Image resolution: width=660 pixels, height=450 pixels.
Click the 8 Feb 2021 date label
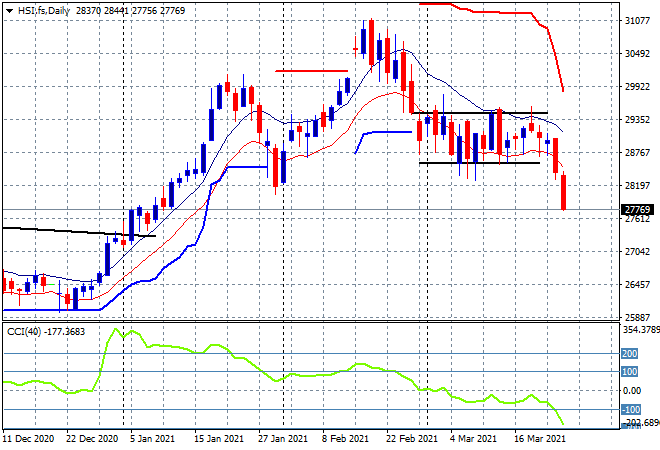[x=345, y=439]
